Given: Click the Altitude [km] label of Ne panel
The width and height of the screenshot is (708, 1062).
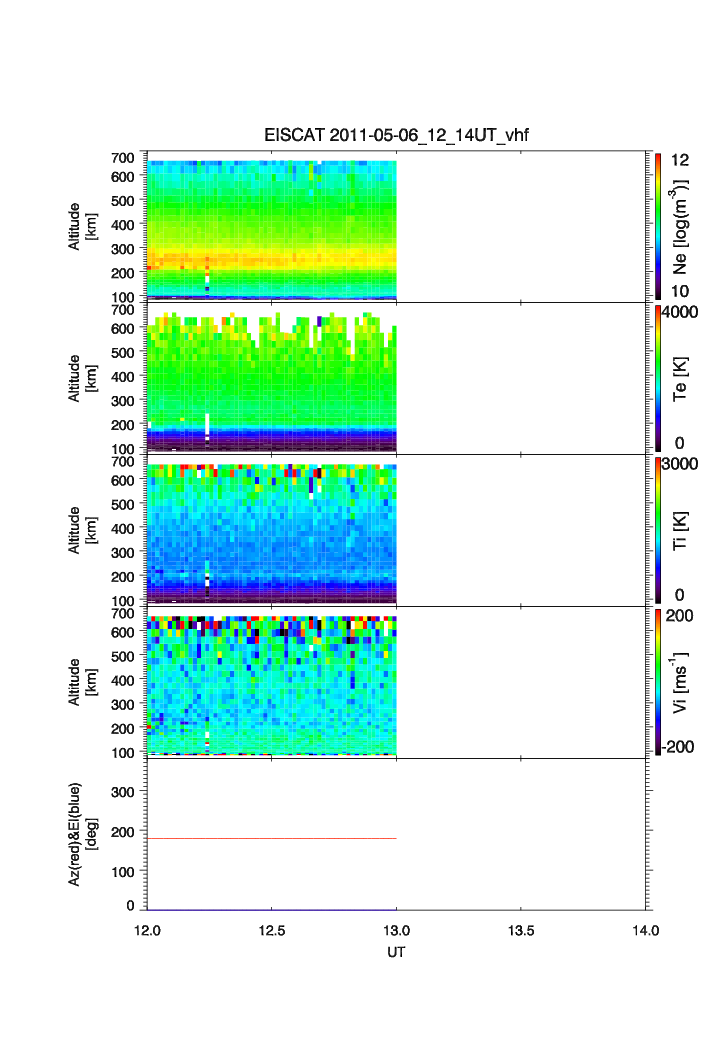Looking at the screenshot, I should (x=82, y=226).
